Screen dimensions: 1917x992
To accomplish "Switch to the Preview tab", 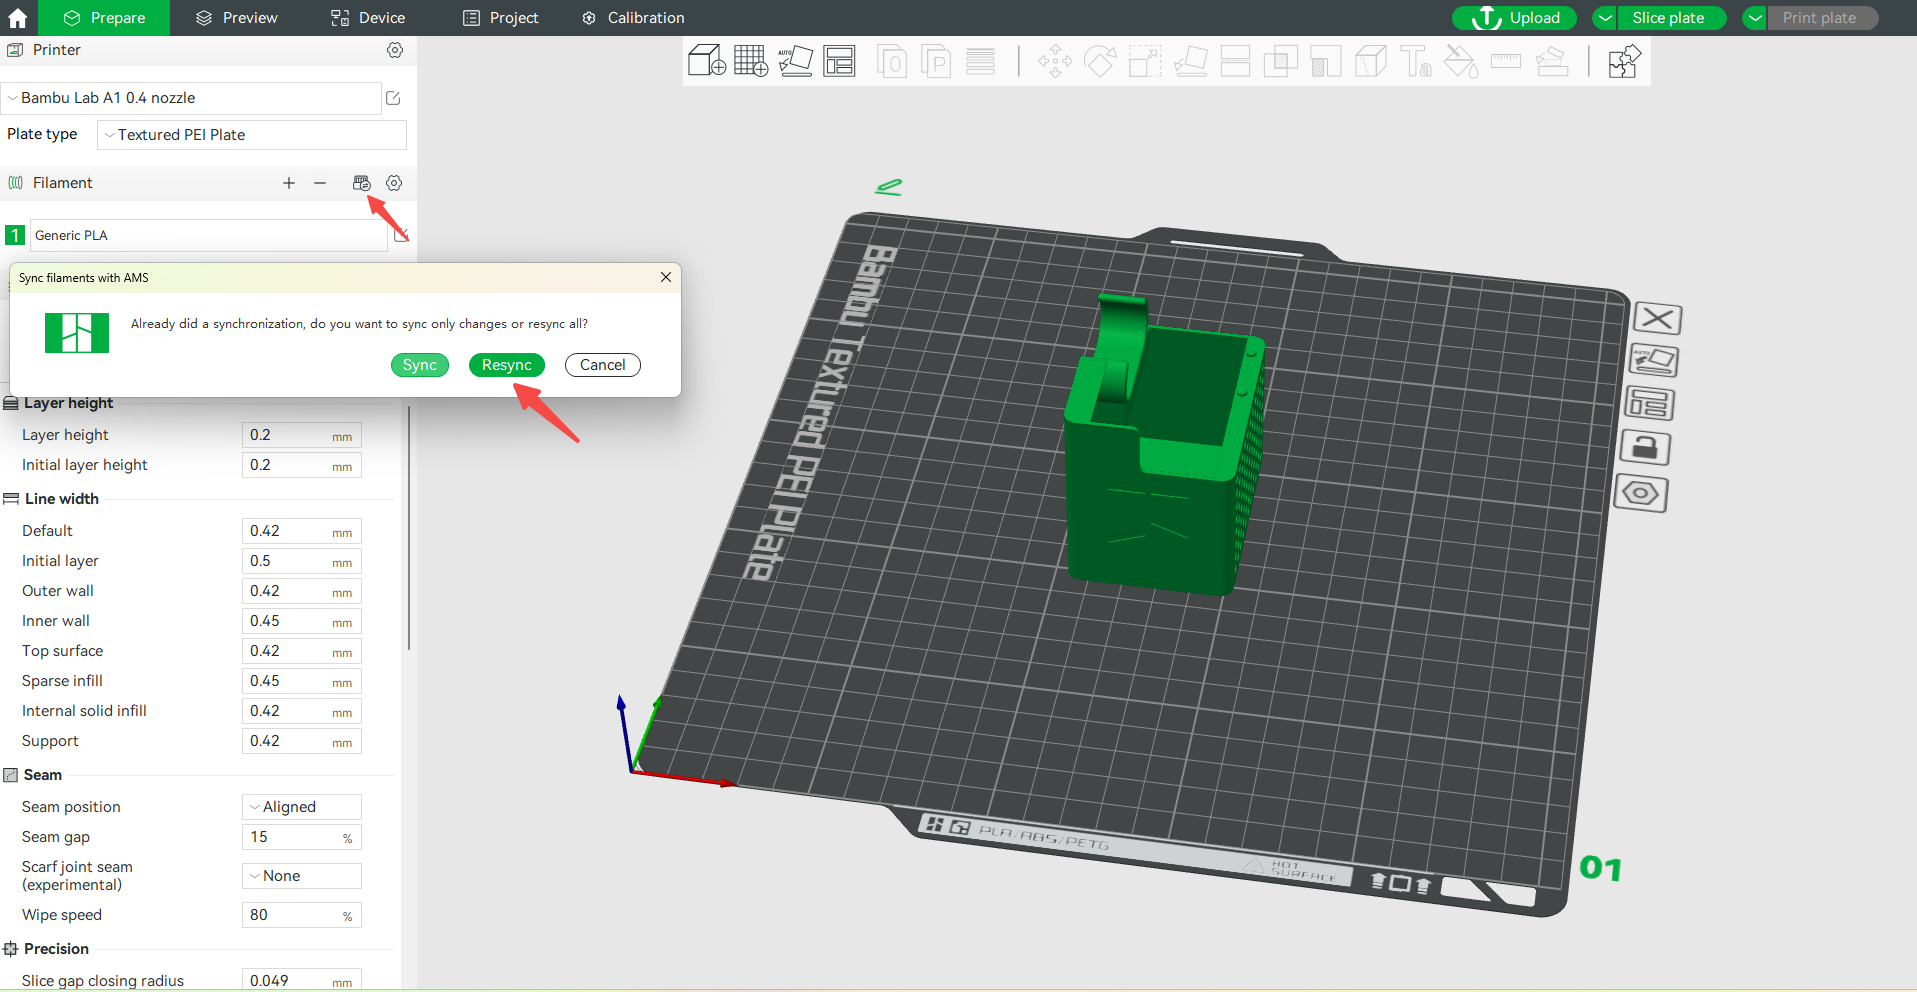I will pyautogui.click(x=237, y=18).
